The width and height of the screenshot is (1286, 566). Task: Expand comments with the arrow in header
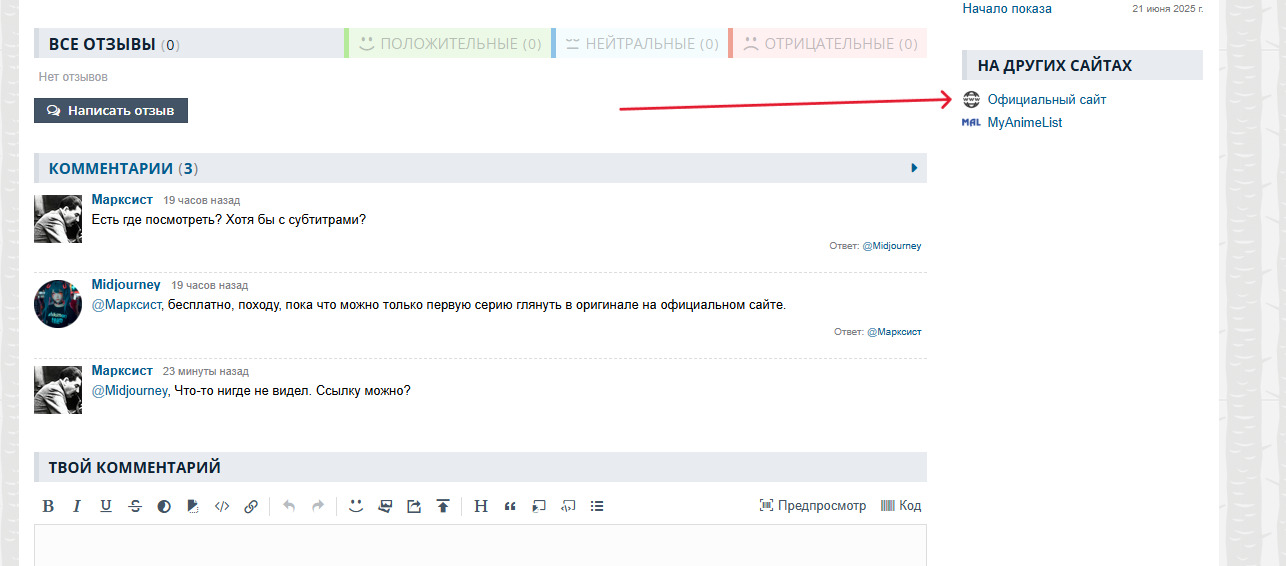[914, 168]
